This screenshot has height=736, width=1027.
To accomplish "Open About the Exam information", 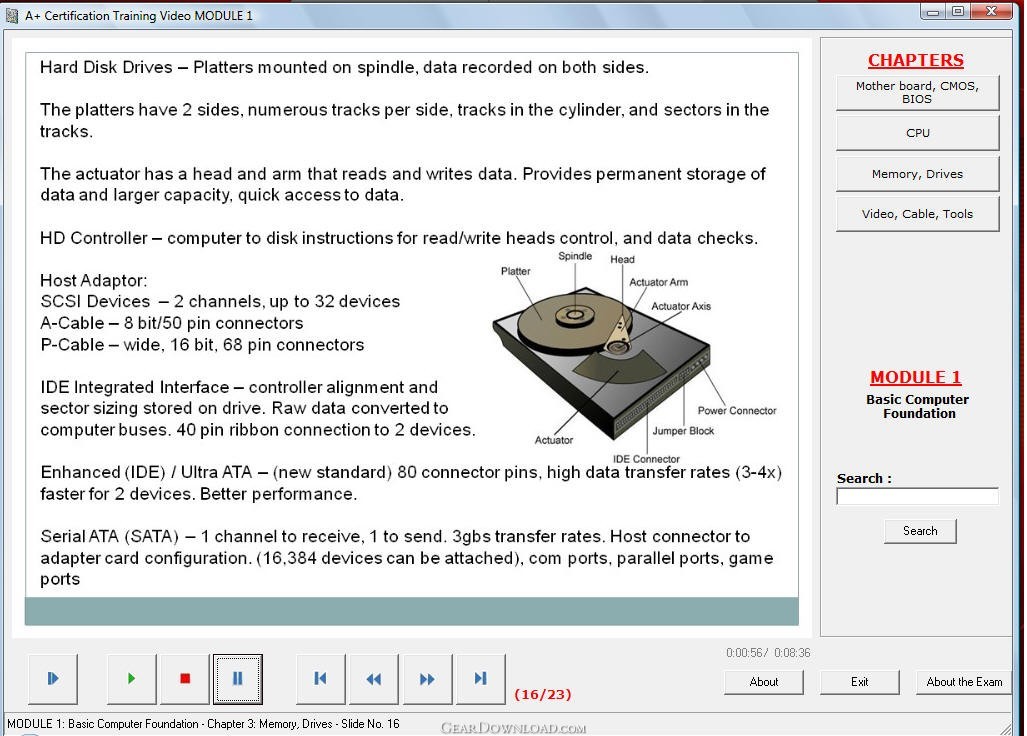I will pos(964,682).
